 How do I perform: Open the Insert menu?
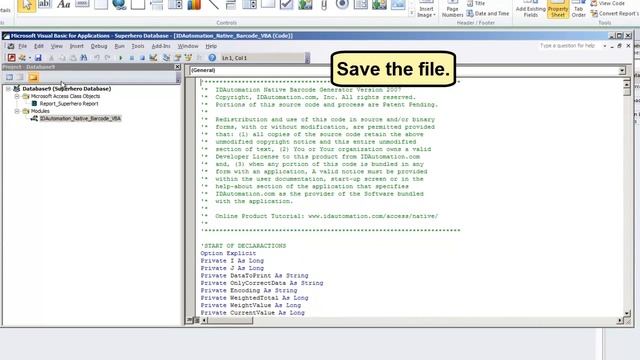click(77, 46)
